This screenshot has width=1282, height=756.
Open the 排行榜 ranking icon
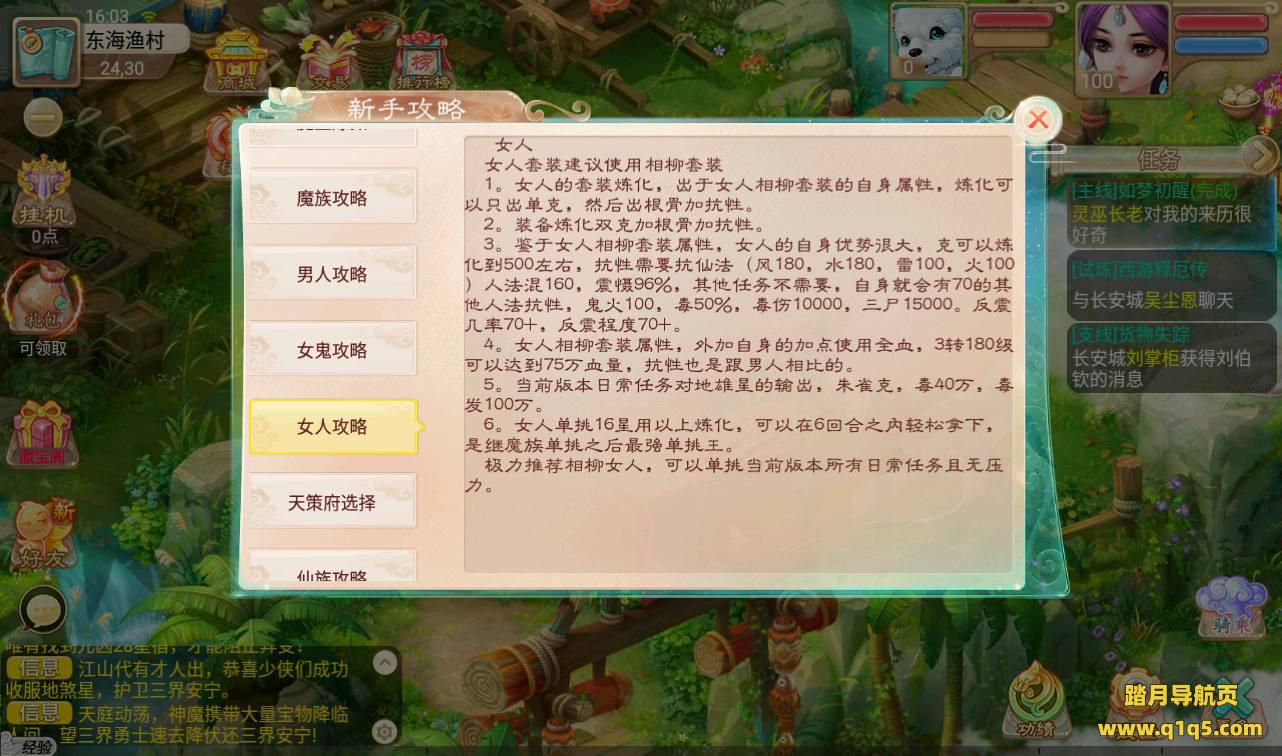tap(422, 62)
